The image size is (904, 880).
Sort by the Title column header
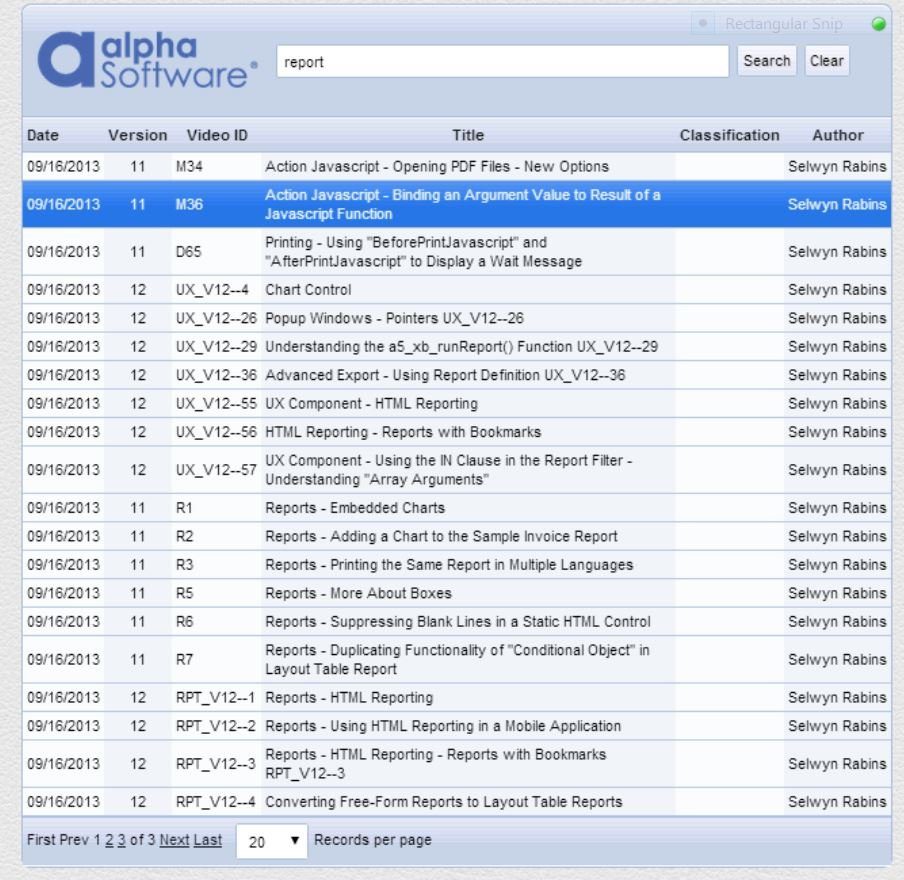click(467, 135)
